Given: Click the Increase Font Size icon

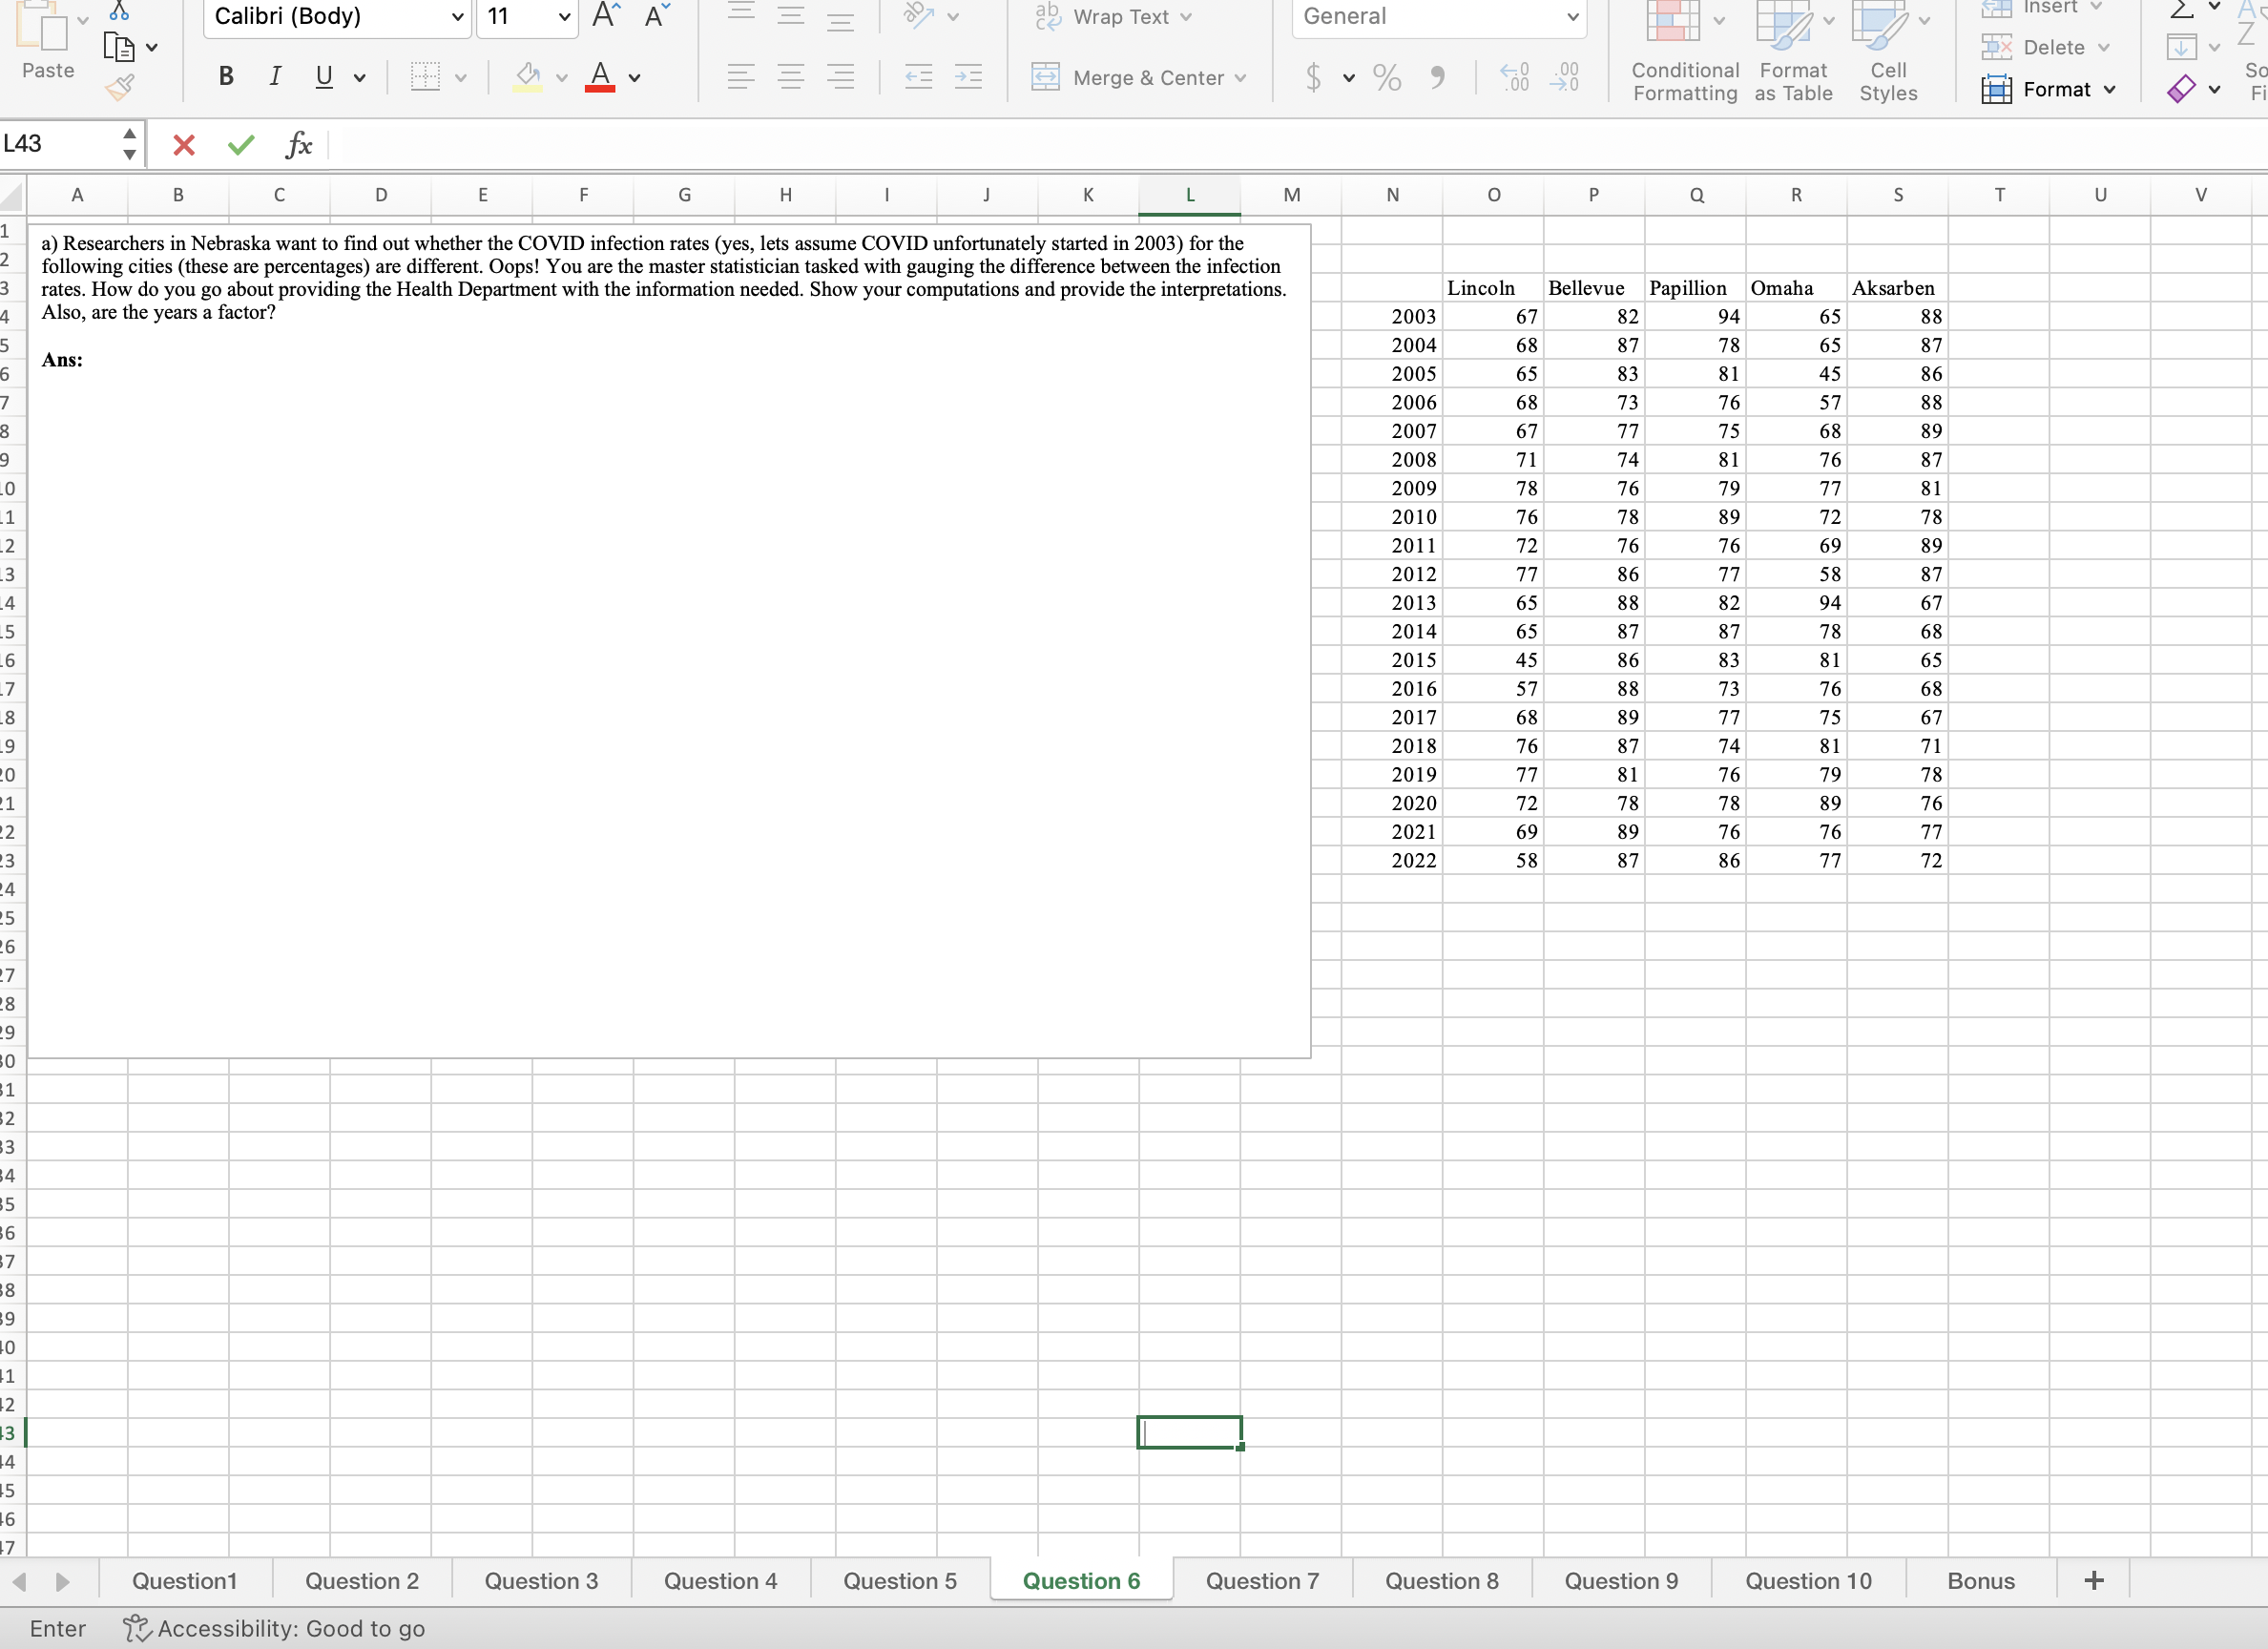Looking at the screenshot, I should point(606,16).
